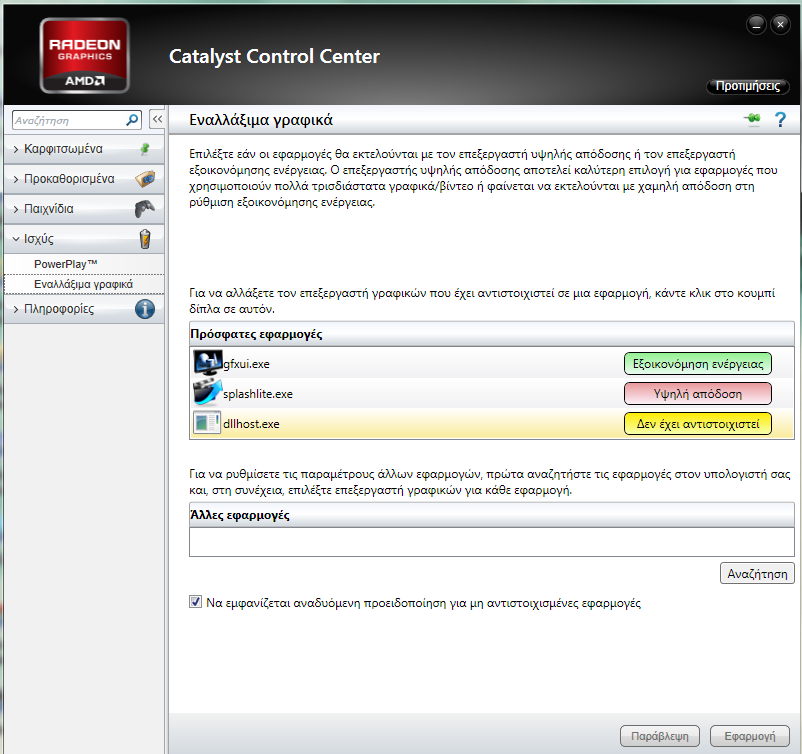
Task: Click the presets icon beside Προκαθορισμένα
Action: point(145,179)
